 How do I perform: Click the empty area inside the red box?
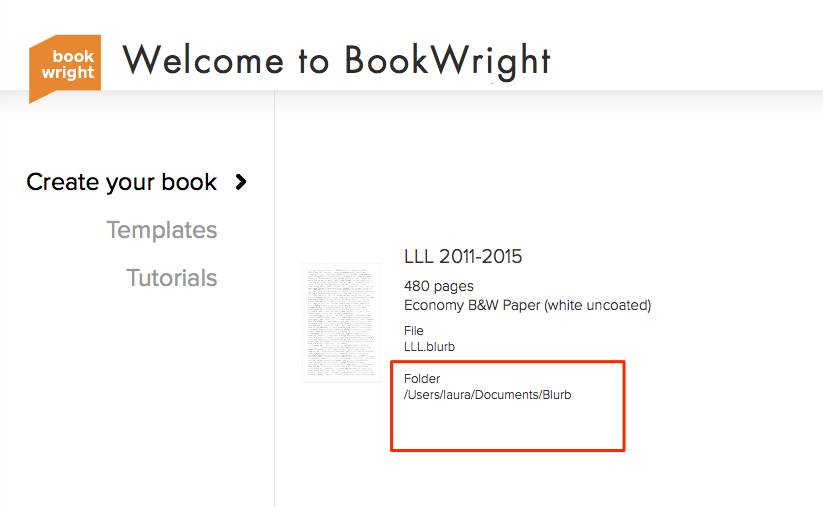508,426
